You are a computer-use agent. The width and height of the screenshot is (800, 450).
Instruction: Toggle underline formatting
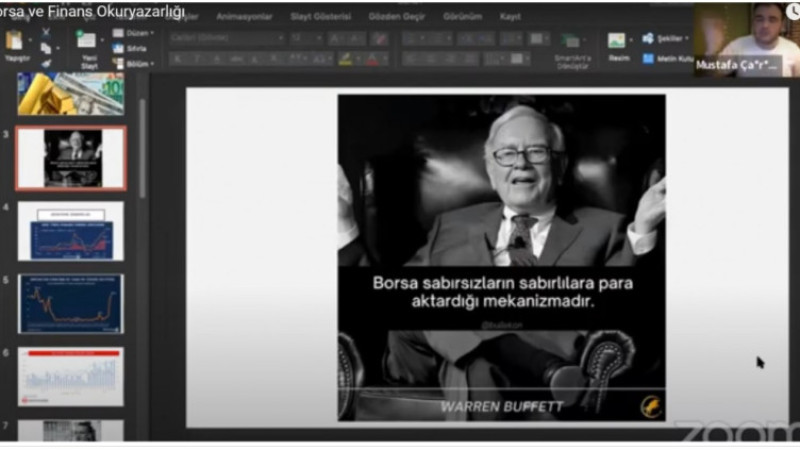pos(217,59)
